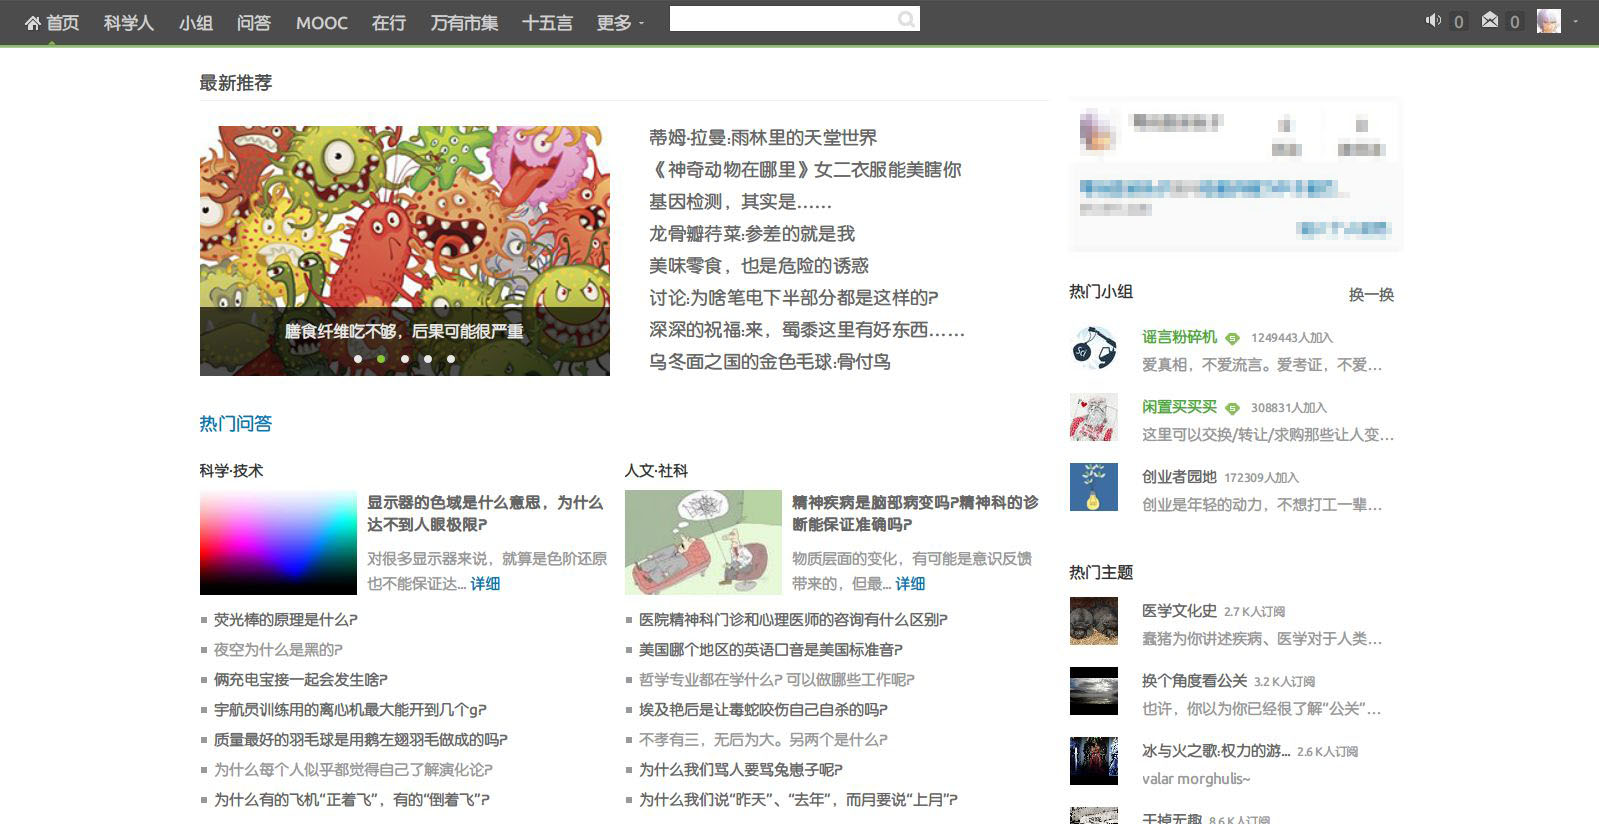Screen dimensions: 1599x824
Task: Open 神奇动物在哪里 article link
Action: coord(805,170)
